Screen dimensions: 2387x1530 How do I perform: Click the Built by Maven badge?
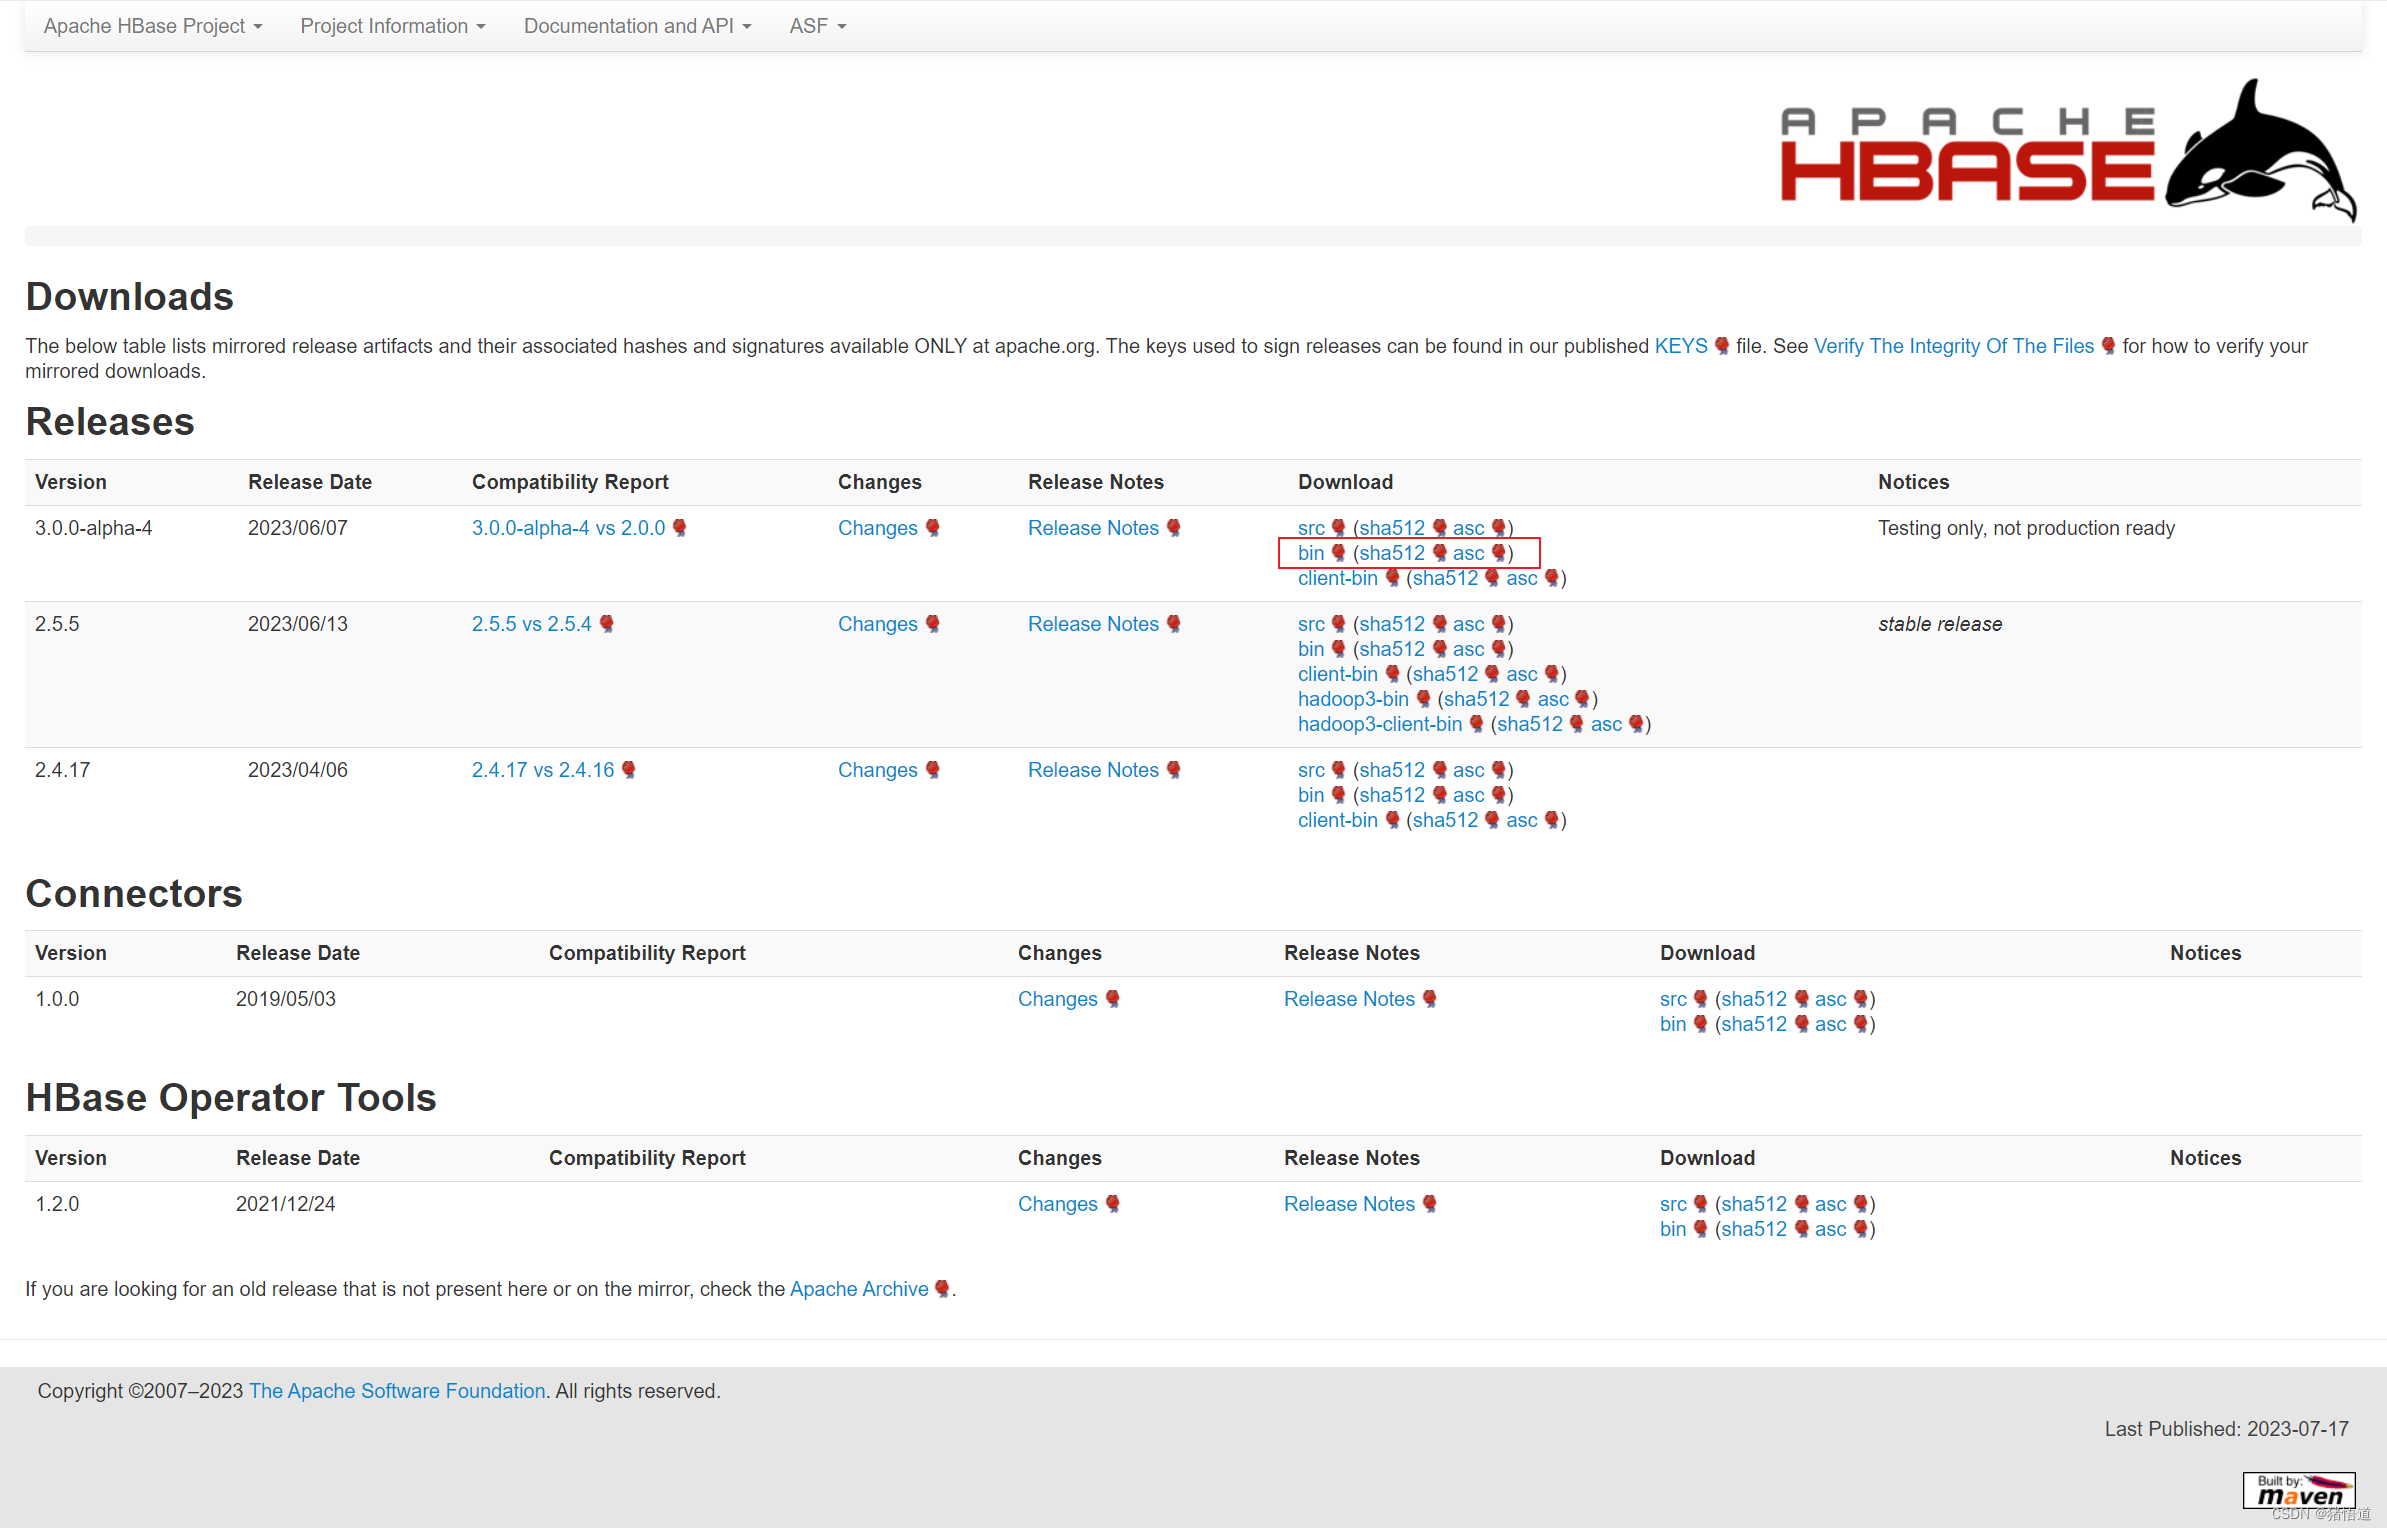click(x=2298, y=1491)
